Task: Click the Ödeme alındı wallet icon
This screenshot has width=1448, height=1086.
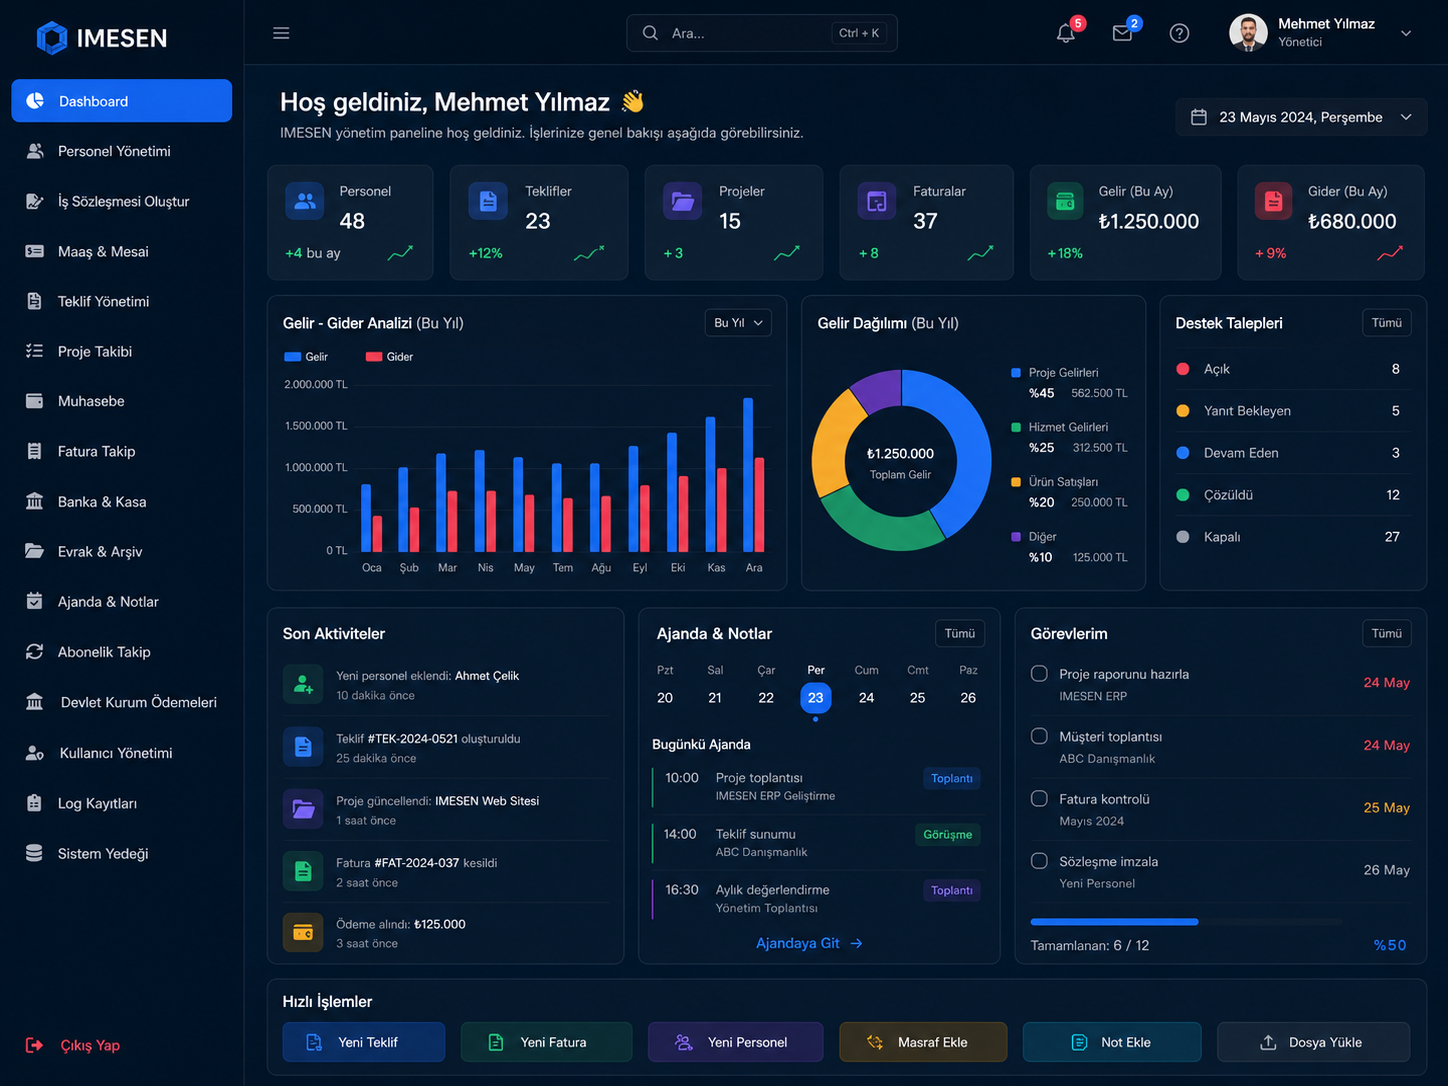Action: pos(303,932)
